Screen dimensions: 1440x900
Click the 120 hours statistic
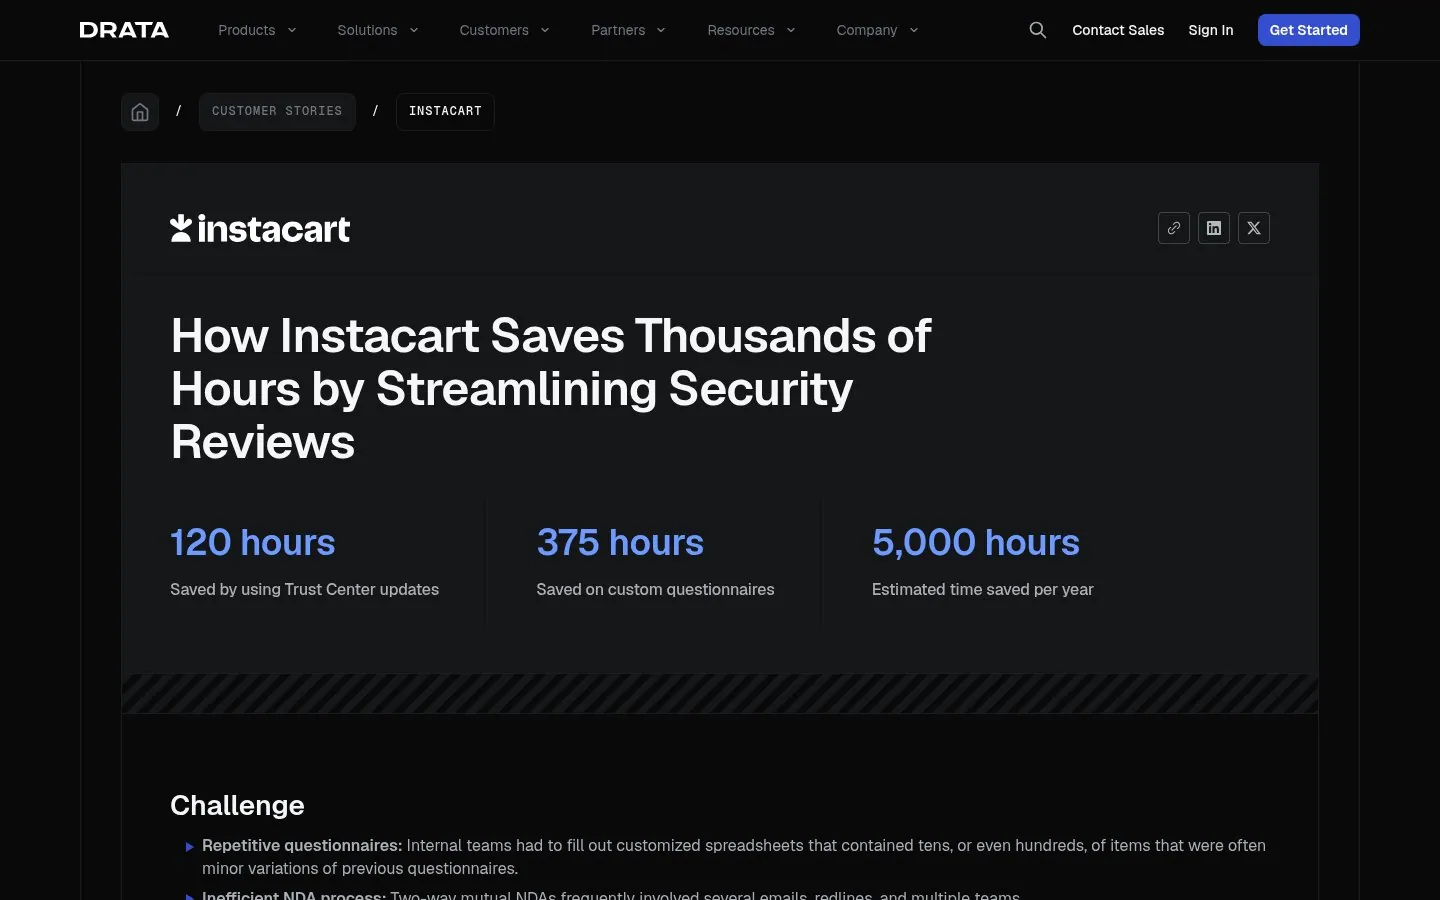coord(253,543)
